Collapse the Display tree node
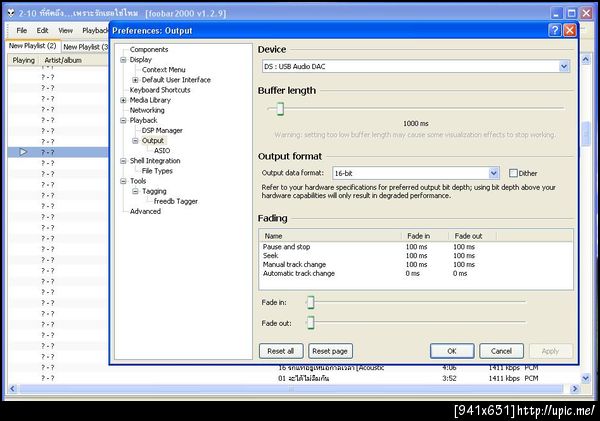 click(123, 60)
